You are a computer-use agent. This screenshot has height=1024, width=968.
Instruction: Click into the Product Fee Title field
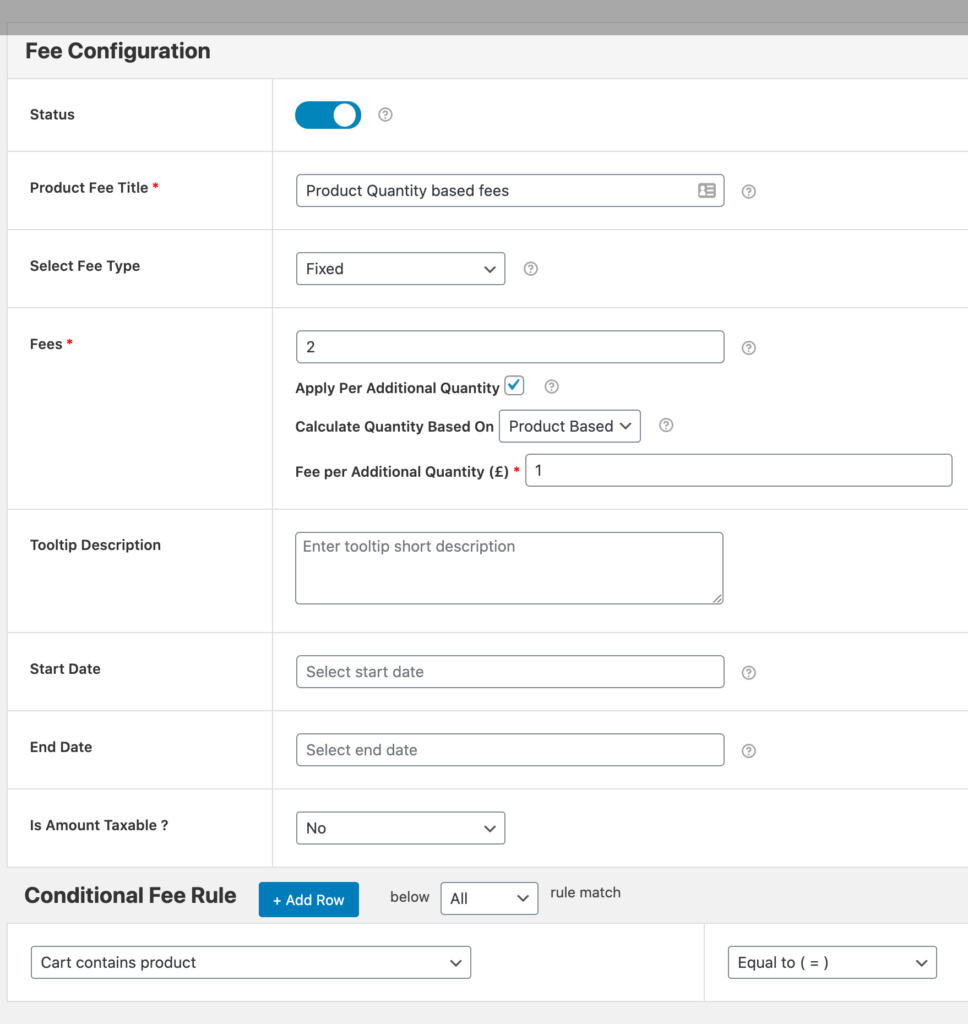(x=510, y=191)
